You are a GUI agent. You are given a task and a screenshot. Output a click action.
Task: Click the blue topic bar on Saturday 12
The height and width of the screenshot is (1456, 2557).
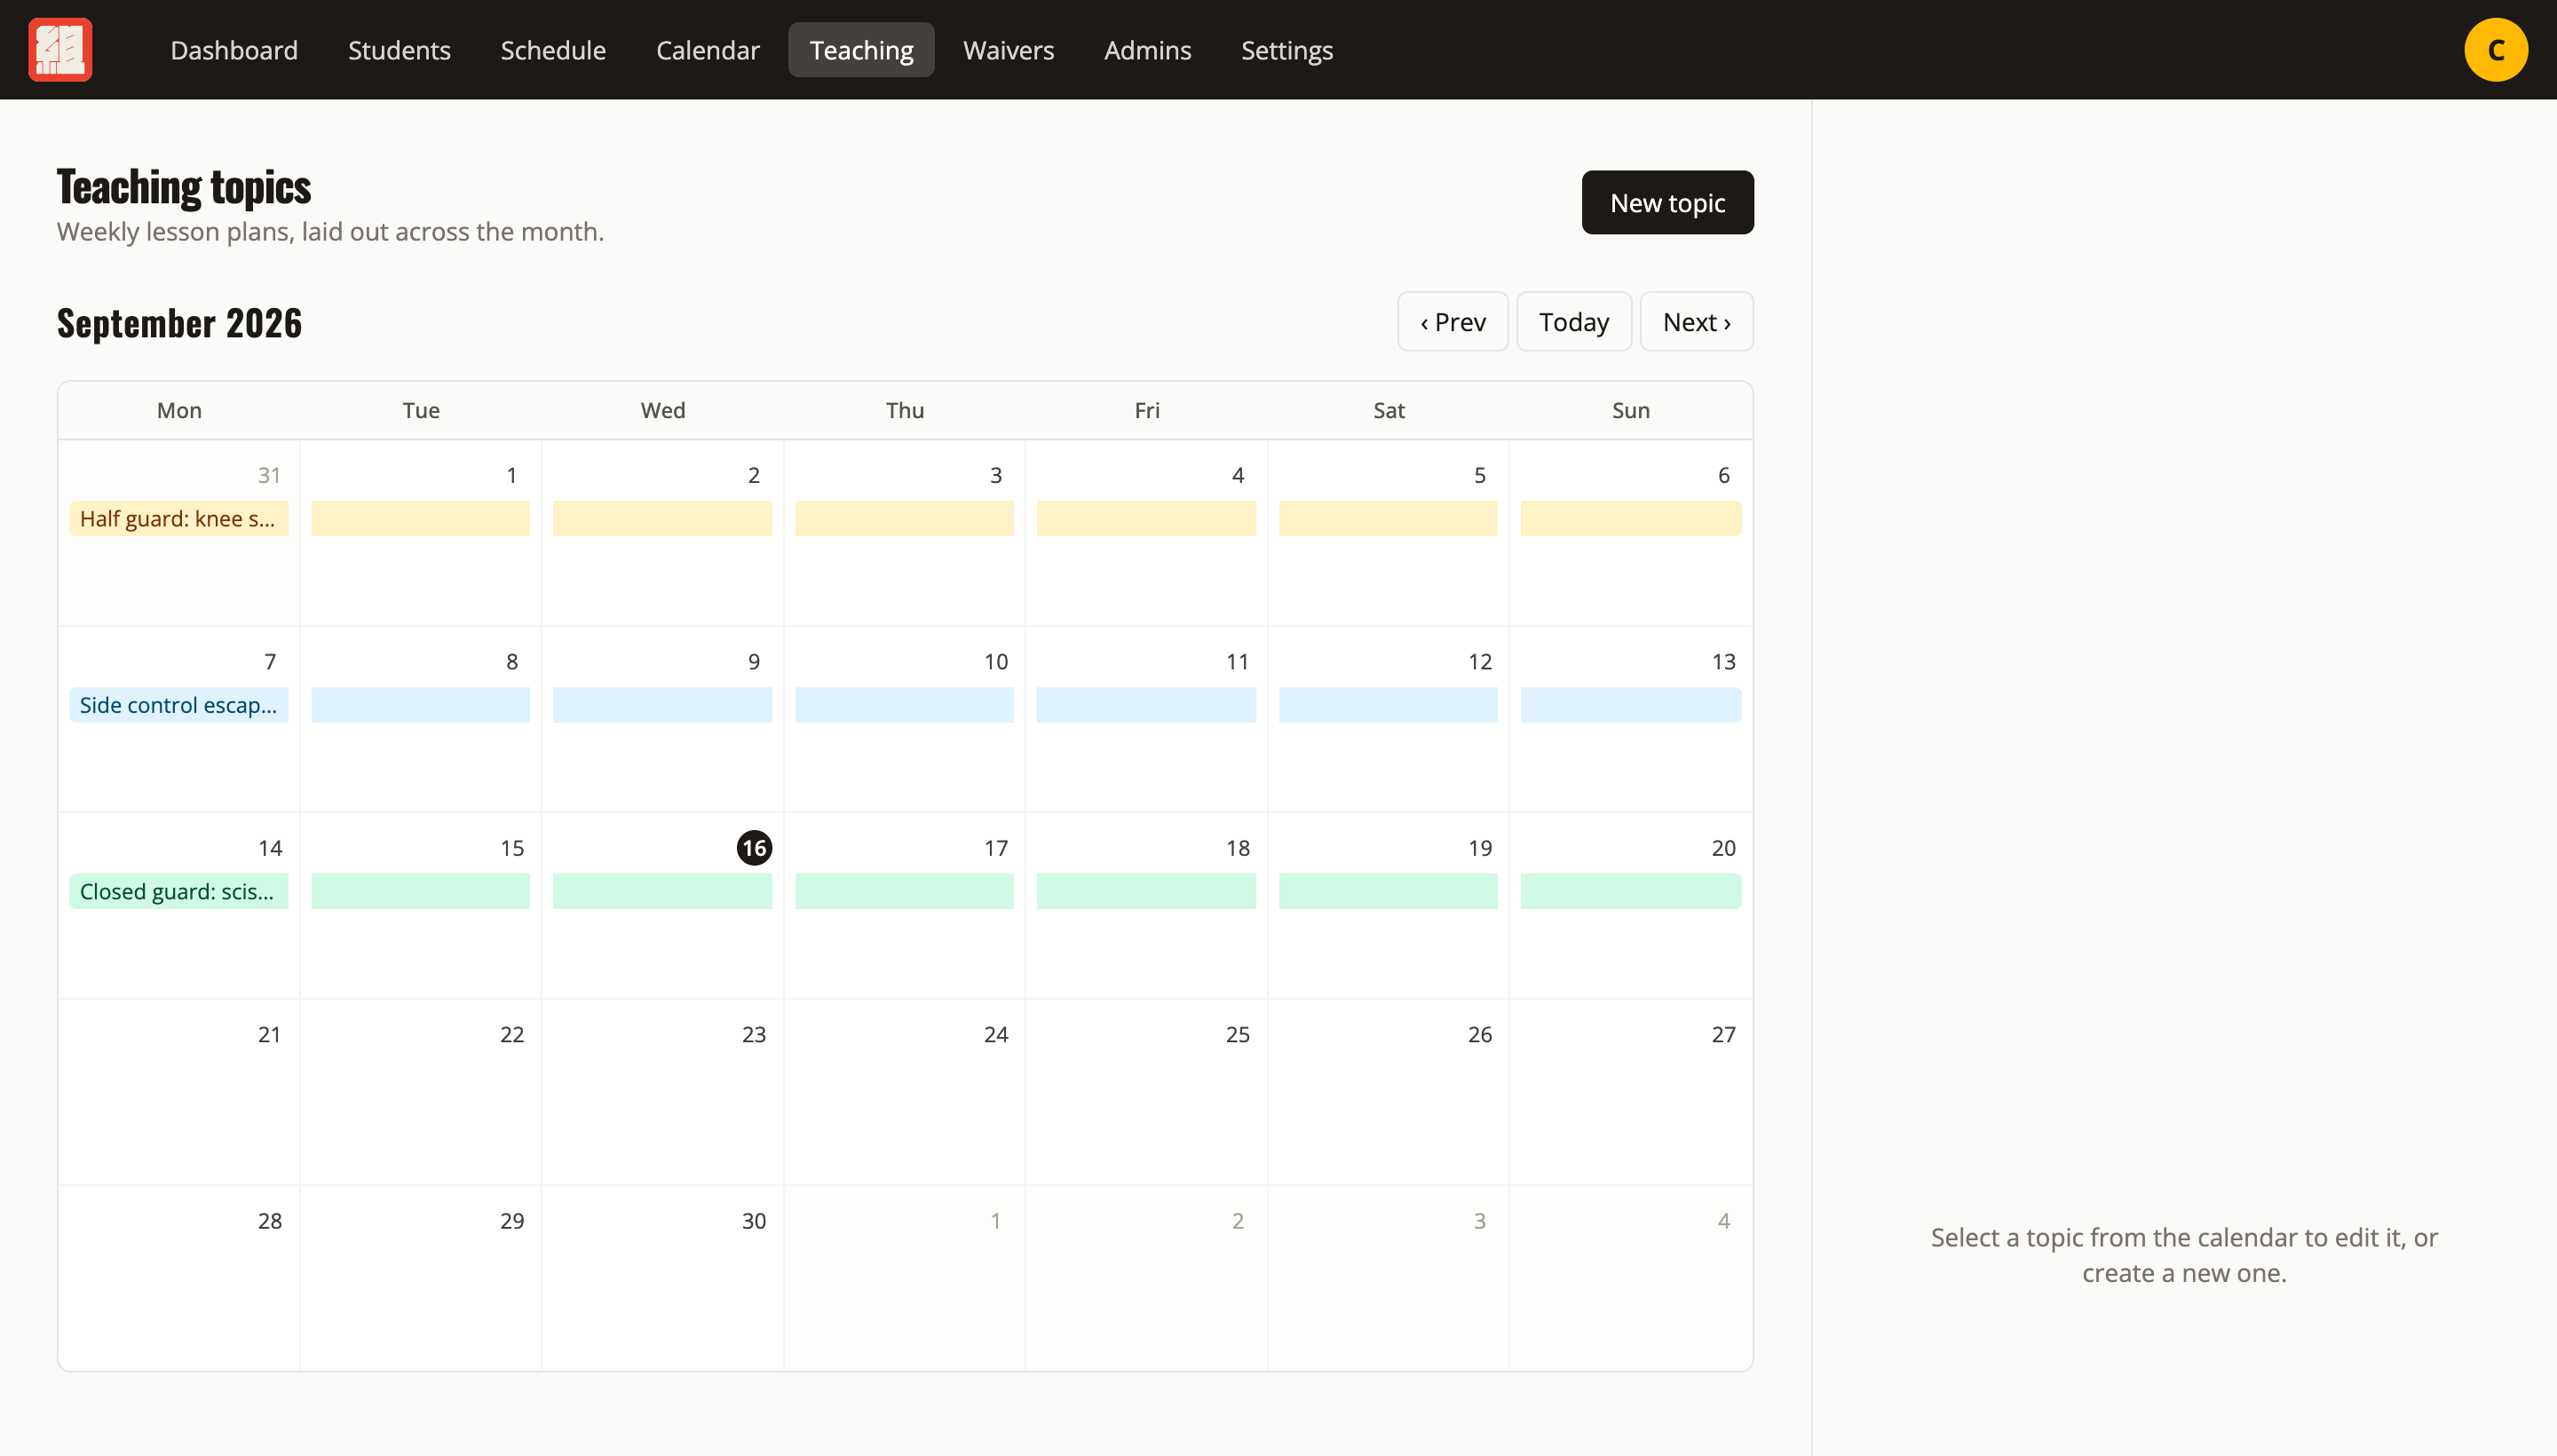[x=1388, y=705]
